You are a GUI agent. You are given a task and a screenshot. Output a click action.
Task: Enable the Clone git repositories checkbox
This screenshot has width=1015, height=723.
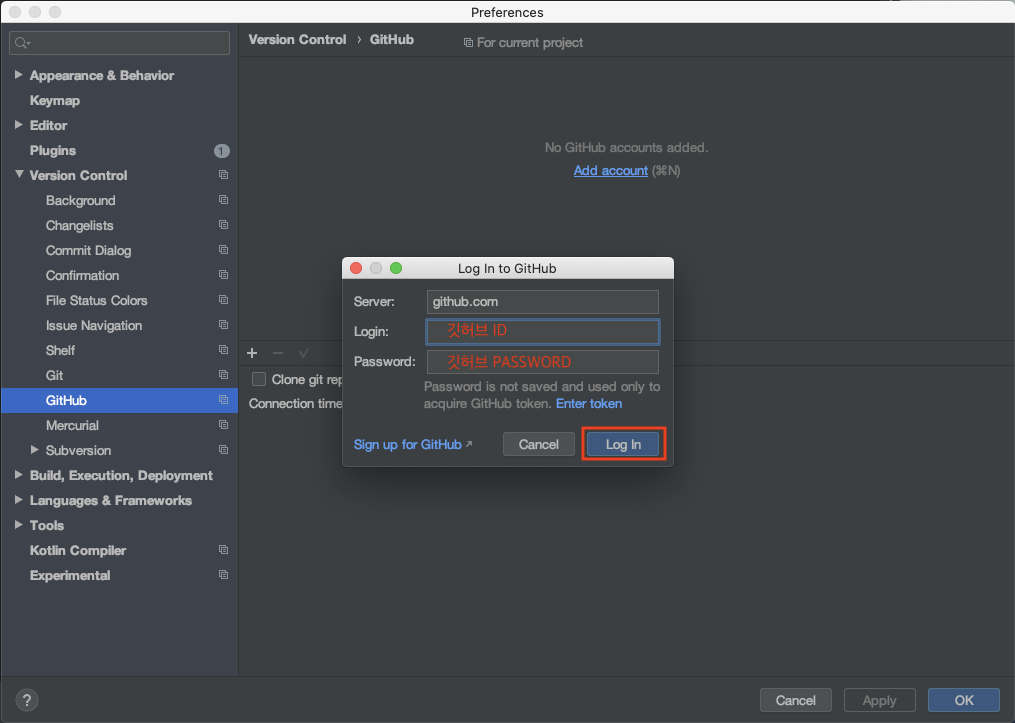point(259,379)
